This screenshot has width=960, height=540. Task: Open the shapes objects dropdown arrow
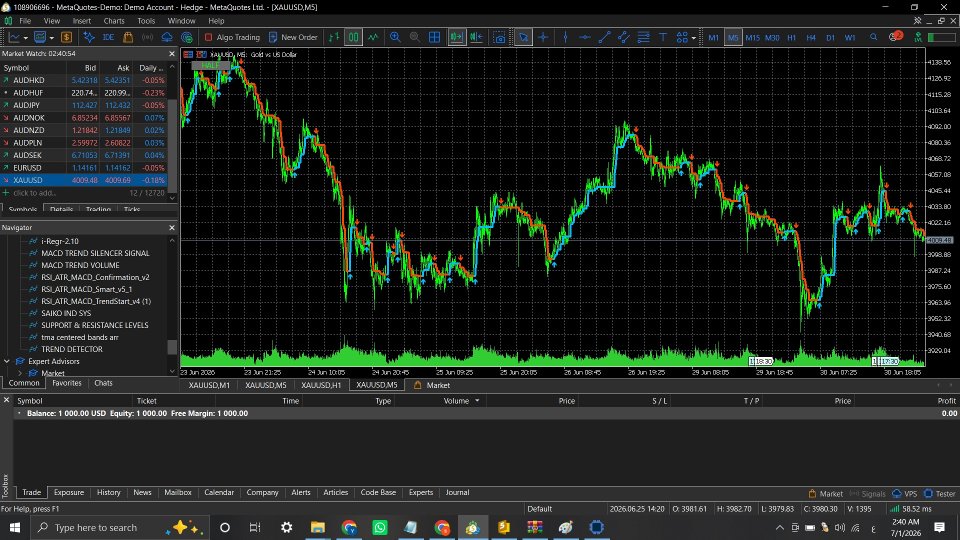[x=693, y=38]
